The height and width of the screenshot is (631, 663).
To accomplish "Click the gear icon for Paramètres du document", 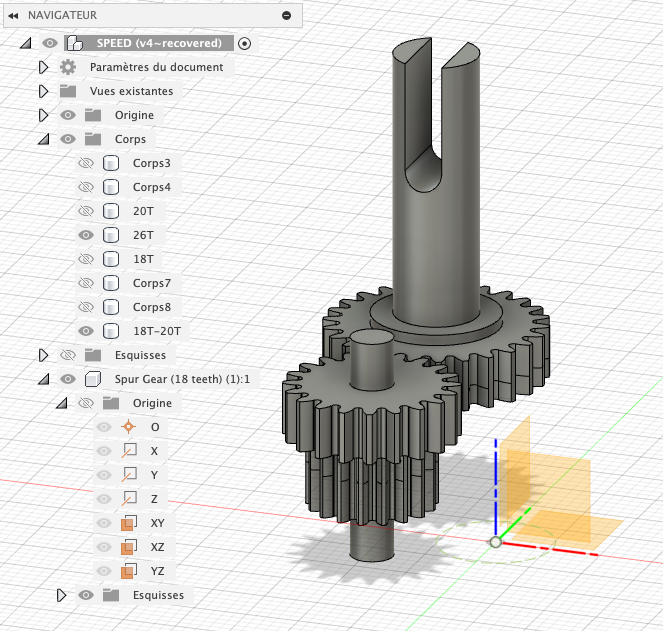I will click(68, 67).
